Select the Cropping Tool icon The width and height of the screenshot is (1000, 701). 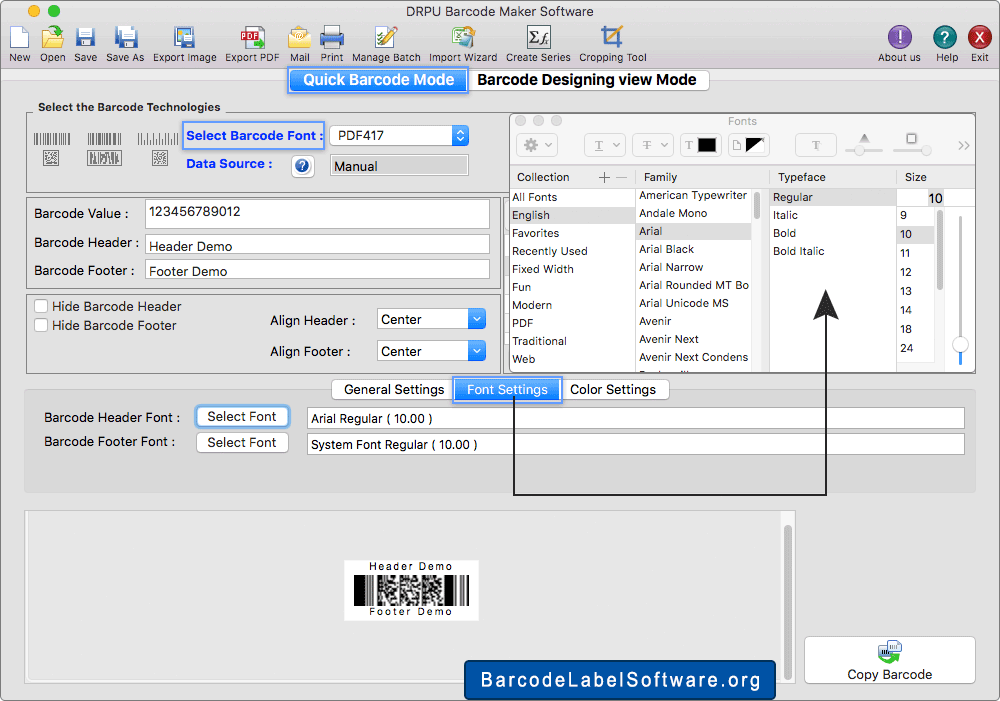[x=612, y=38]
